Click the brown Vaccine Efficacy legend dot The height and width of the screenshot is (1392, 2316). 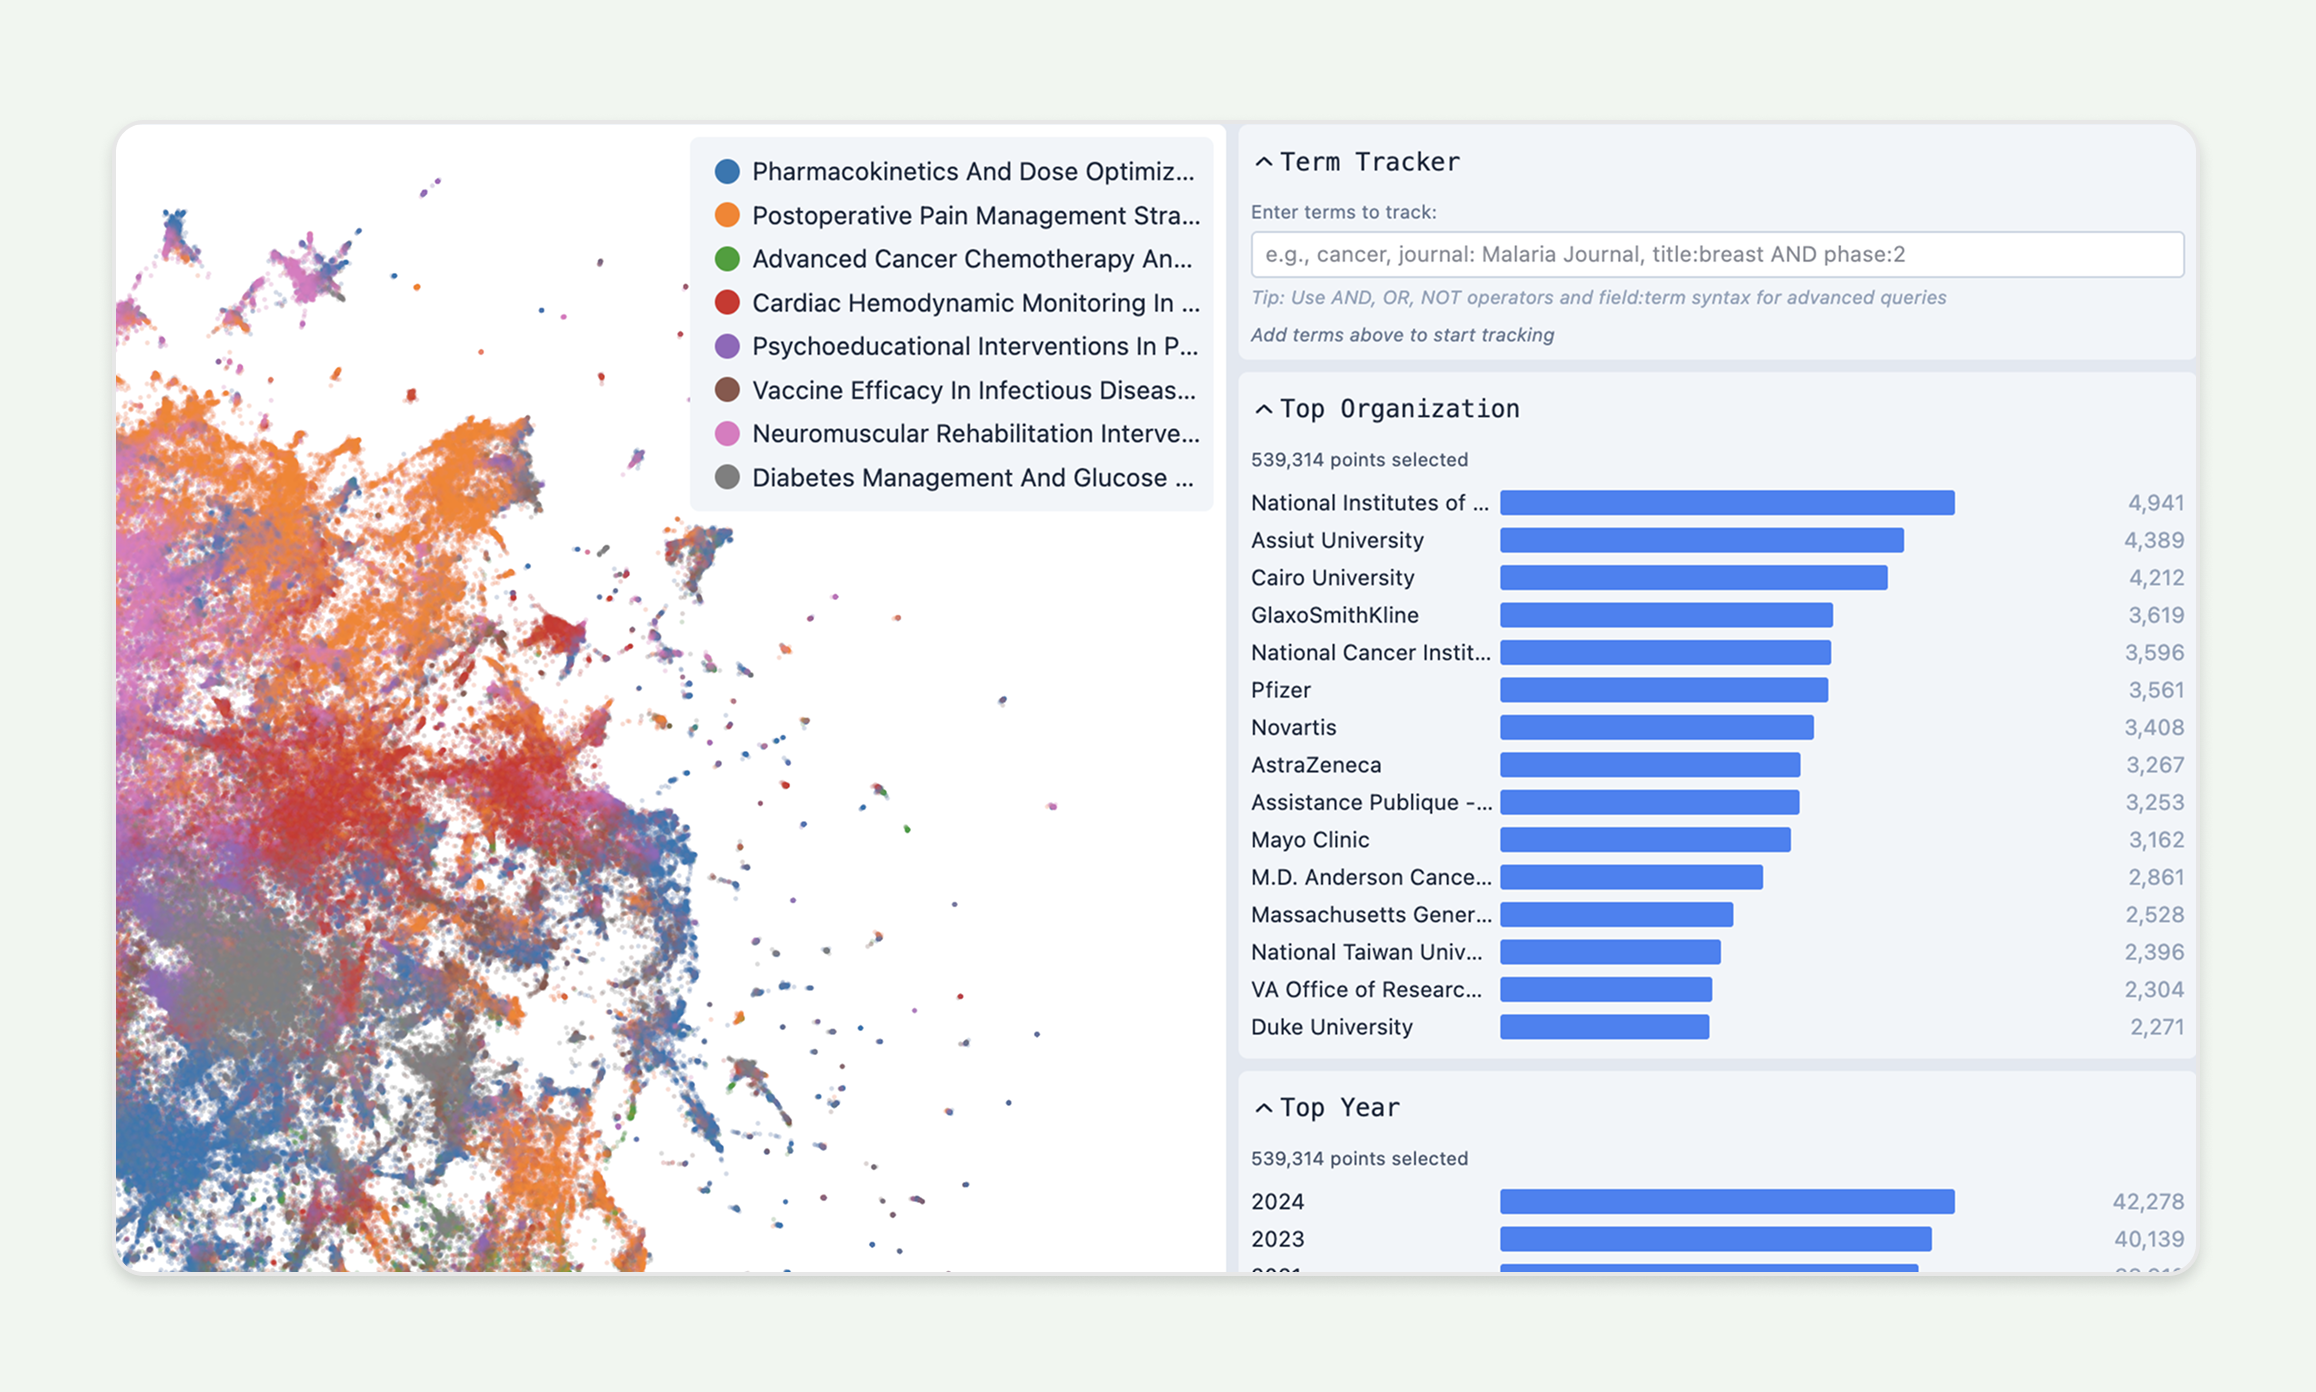pyautogui.click(x=727, y=390)
